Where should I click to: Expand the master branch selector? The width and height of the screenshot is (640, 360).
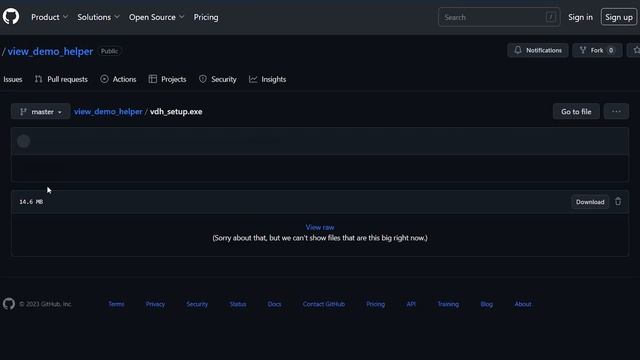point(40,111)
